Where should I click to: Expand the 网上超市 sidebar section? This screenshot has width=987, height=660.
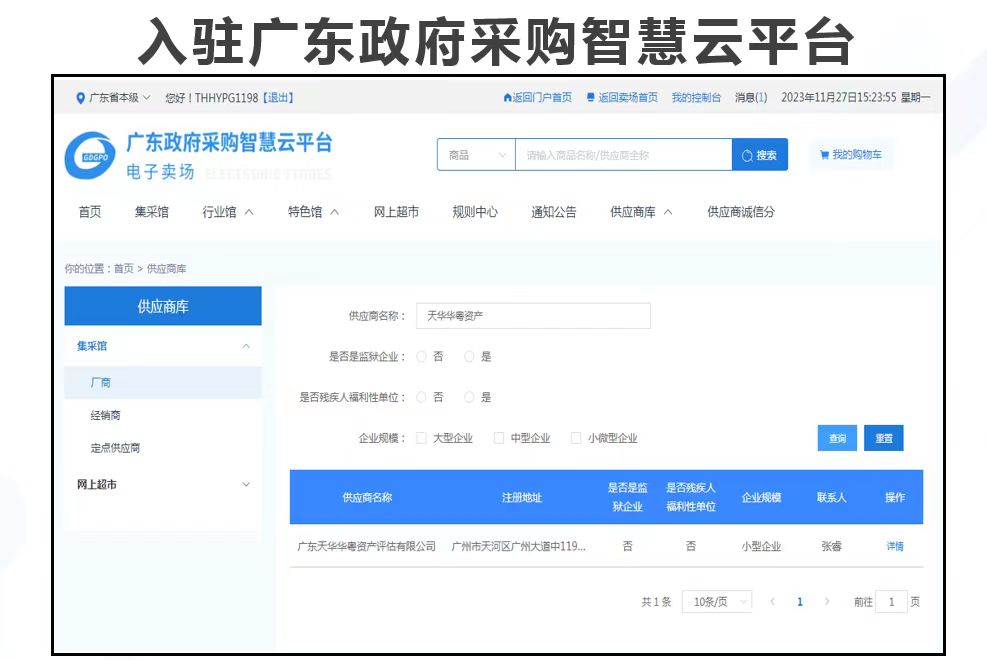tap(162, 485)
